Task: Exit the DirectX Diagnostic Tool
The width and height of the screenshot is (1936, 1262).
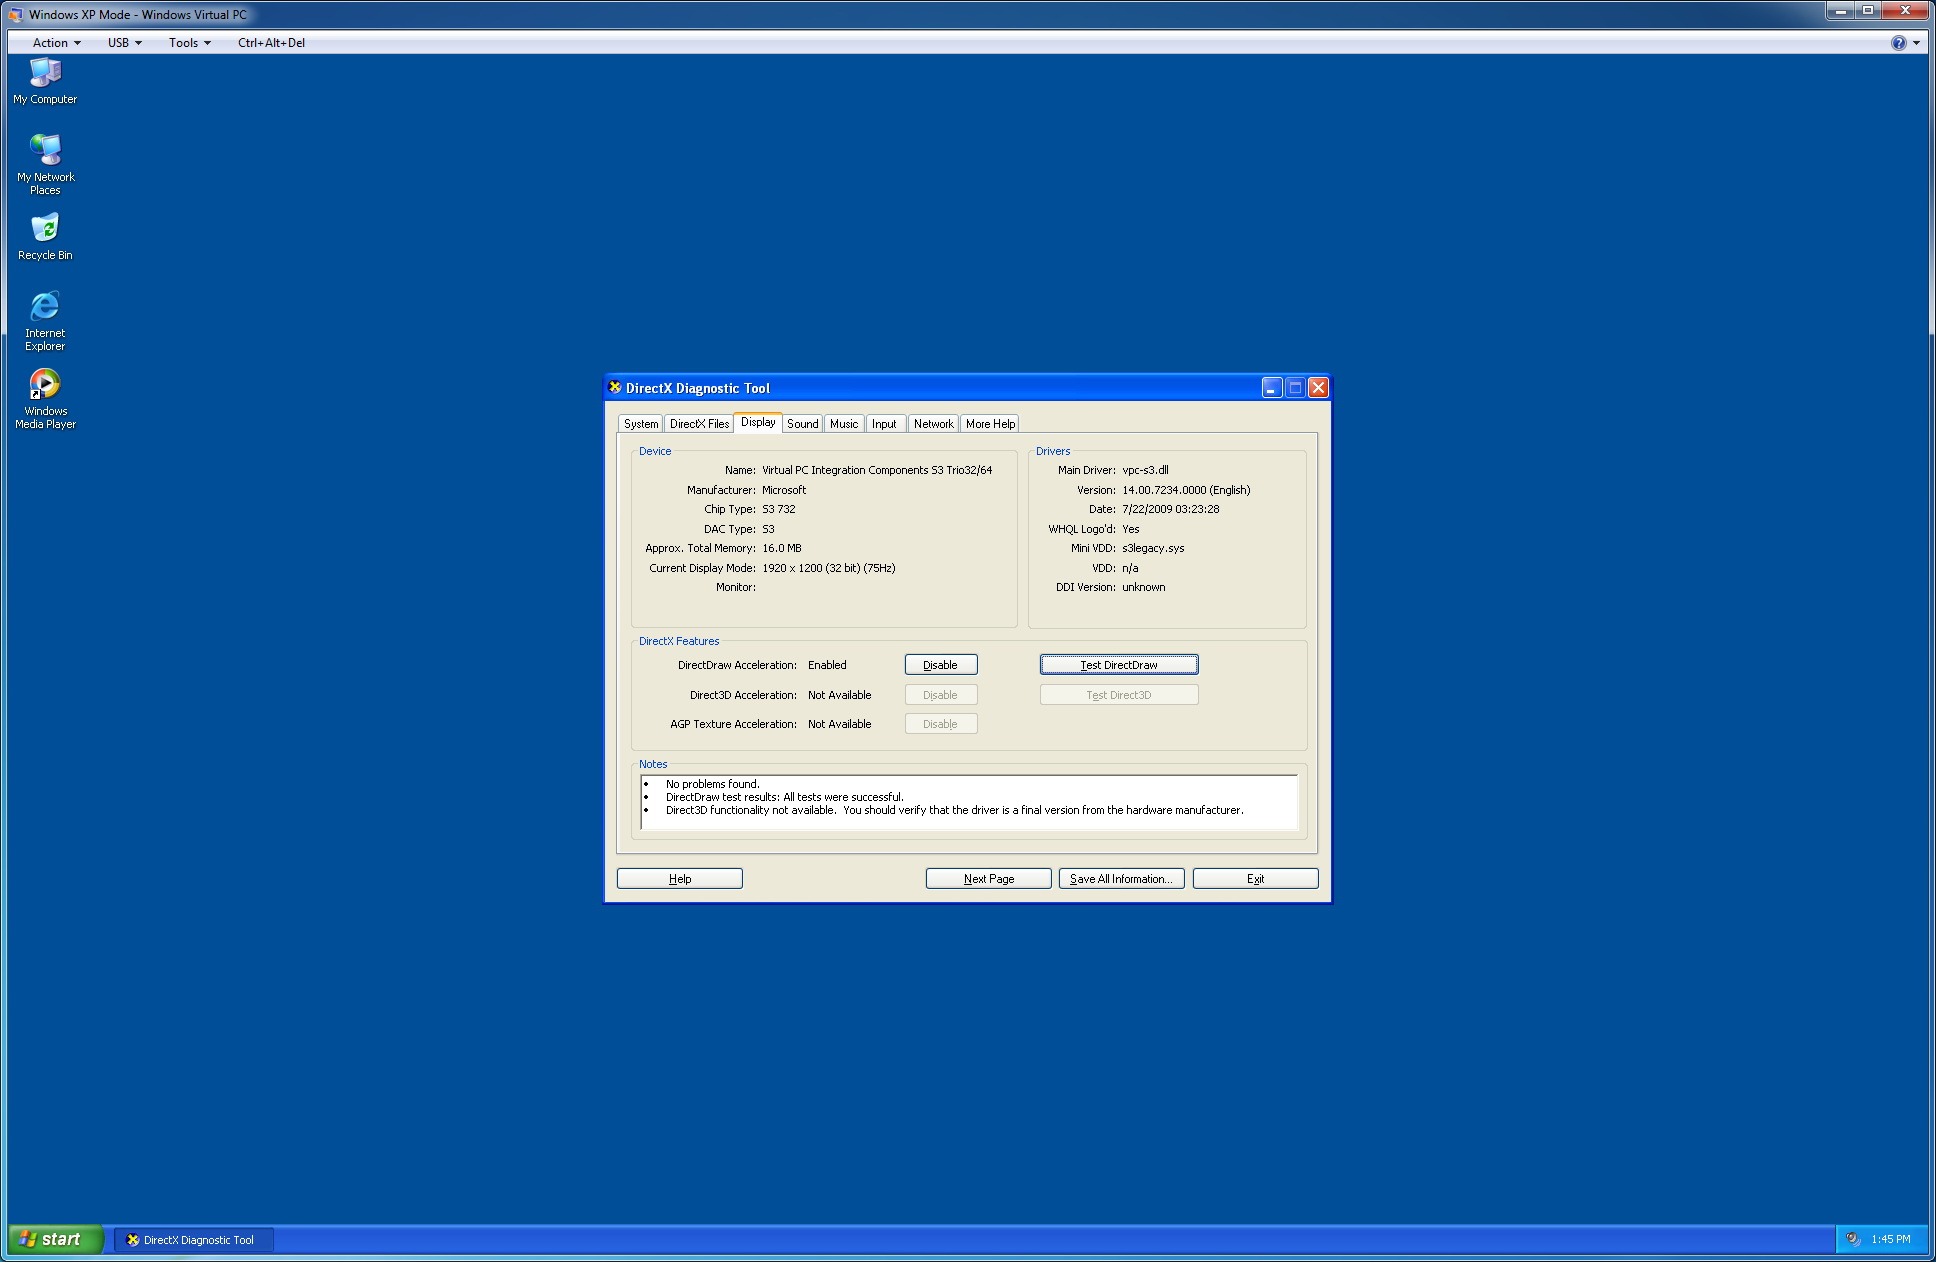Action: pyautogui.click(x=1255, y=879)
